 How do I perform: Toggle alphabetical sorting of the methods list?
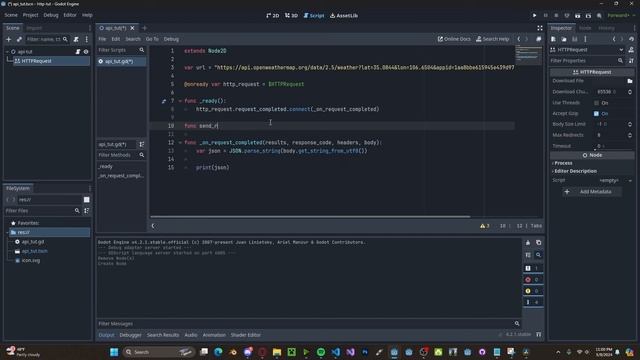click(x=142, y=144)
